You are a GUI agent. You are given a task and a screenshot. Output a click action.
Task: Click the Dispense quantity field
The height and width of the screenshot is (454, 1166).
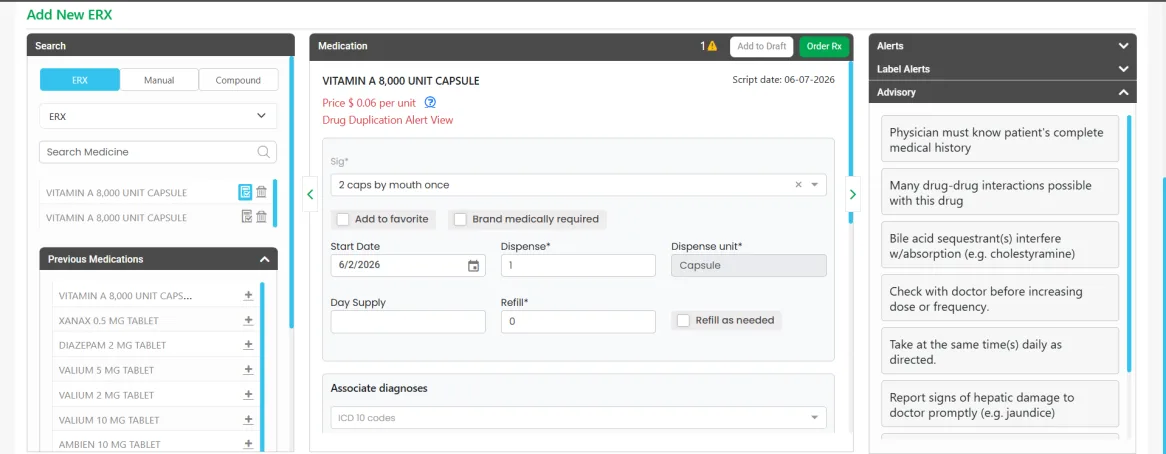pyautogui.click(x=578, y=265)
